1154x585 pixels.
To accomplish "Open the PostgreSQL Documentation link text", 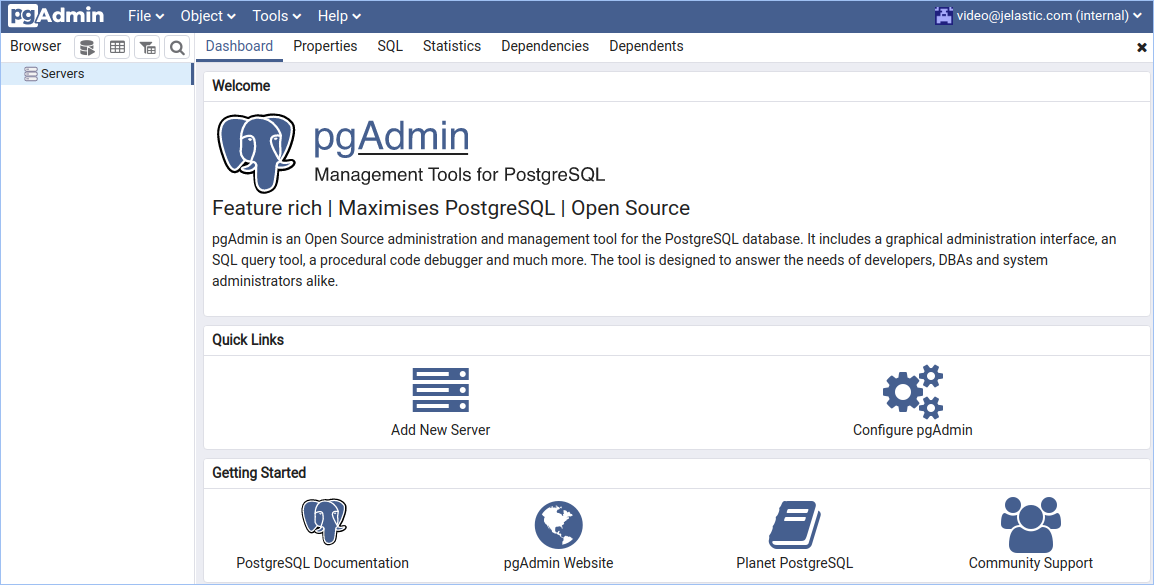I will pos(322,563).
